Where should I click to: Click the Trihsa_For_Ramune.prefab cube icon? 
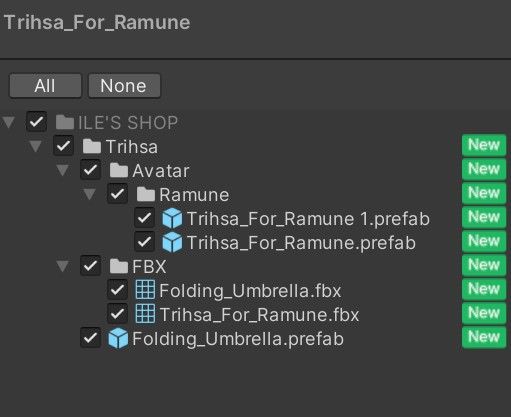pyautogui.click(x=172, y=242)
